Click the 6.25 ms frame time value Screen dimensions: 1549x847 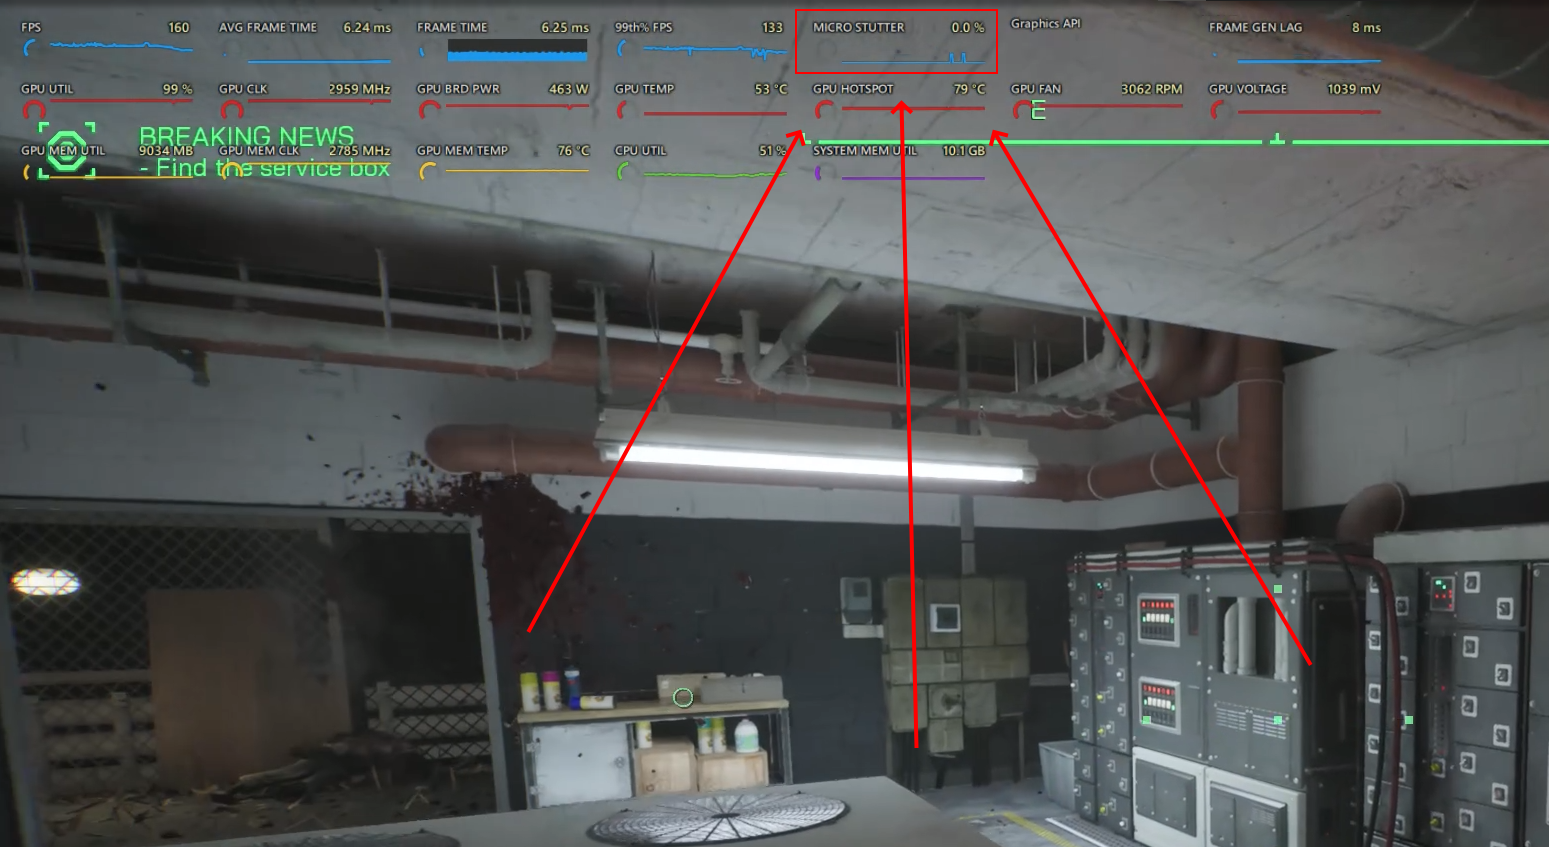point(565,28)
